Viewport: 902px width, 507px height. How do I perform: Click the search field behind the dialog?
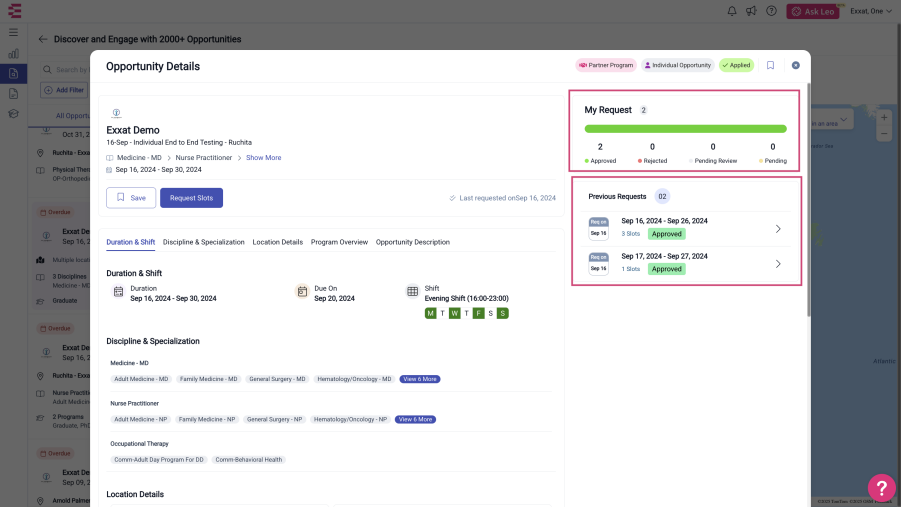click(x=64, y=70)
